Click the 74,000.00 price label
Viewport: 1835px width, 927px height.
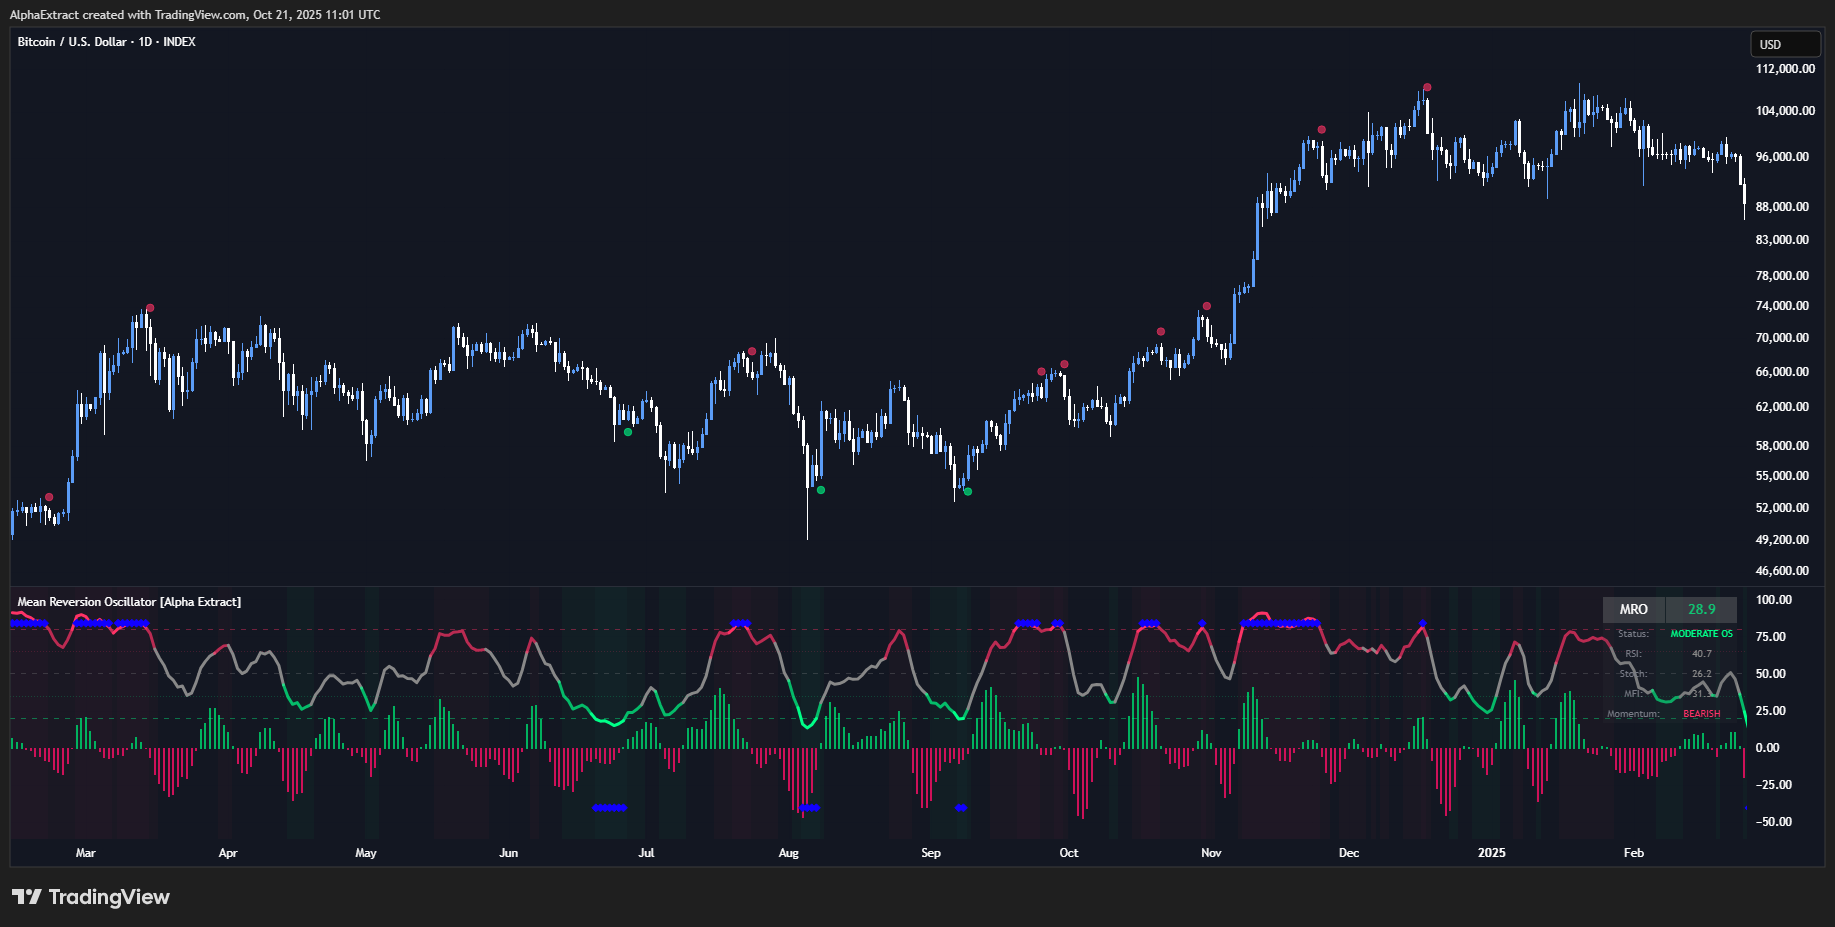click(x=1782, y=306)
